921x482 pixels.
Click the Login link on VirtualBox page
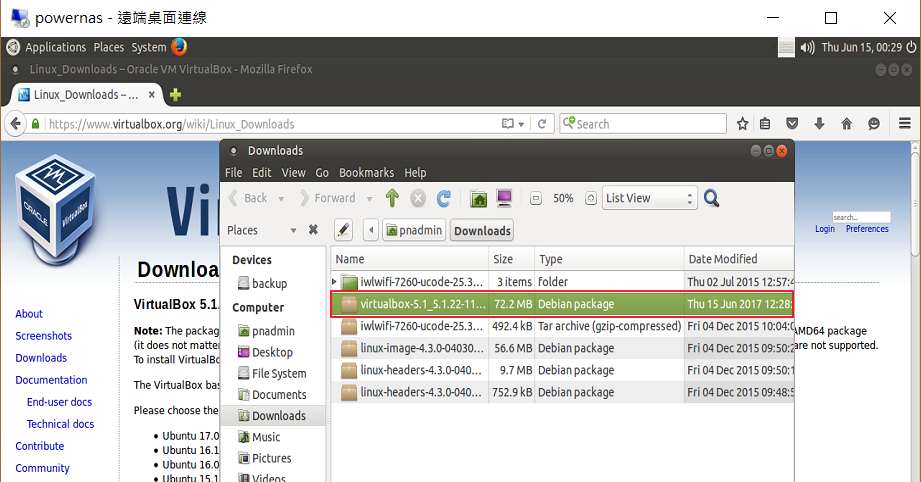tap(825, 229)
